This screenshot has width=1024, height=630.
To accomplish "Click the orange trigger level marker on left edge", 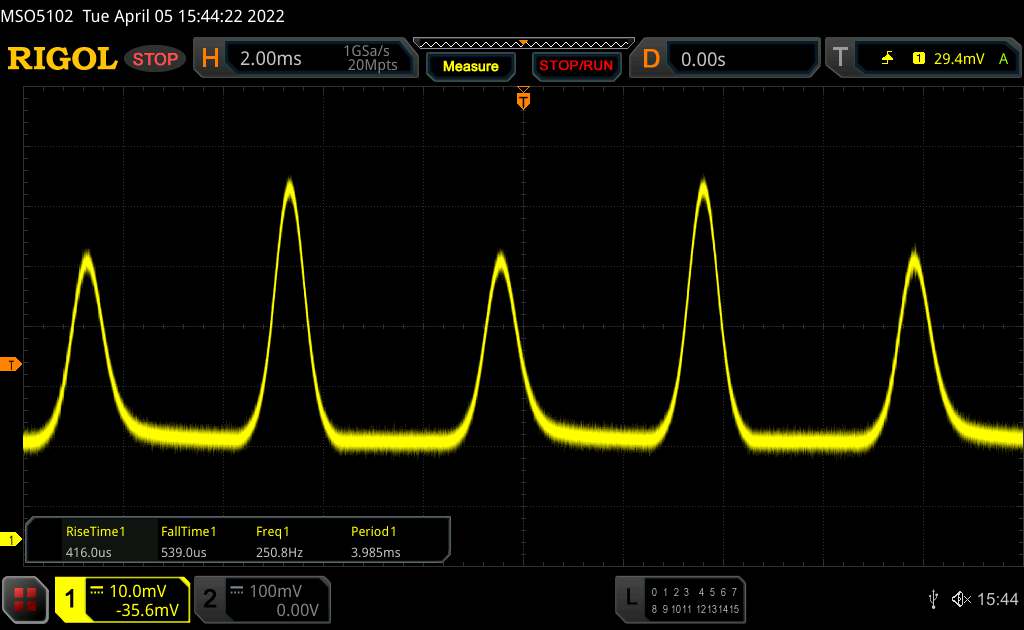I will (10, 364).
